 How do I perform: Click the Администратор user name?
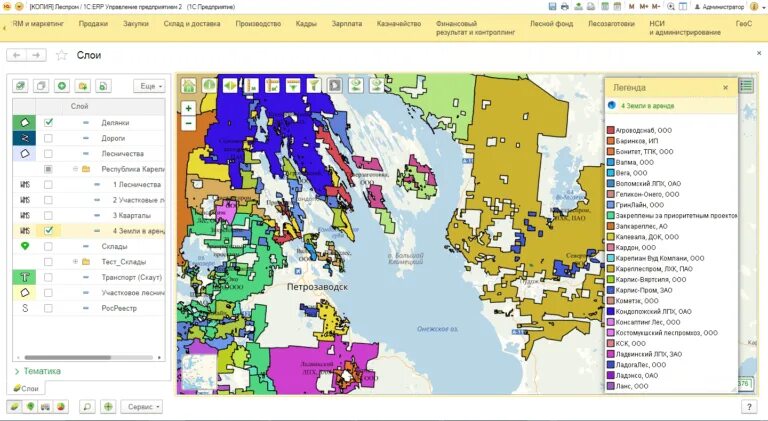point(723,7)
